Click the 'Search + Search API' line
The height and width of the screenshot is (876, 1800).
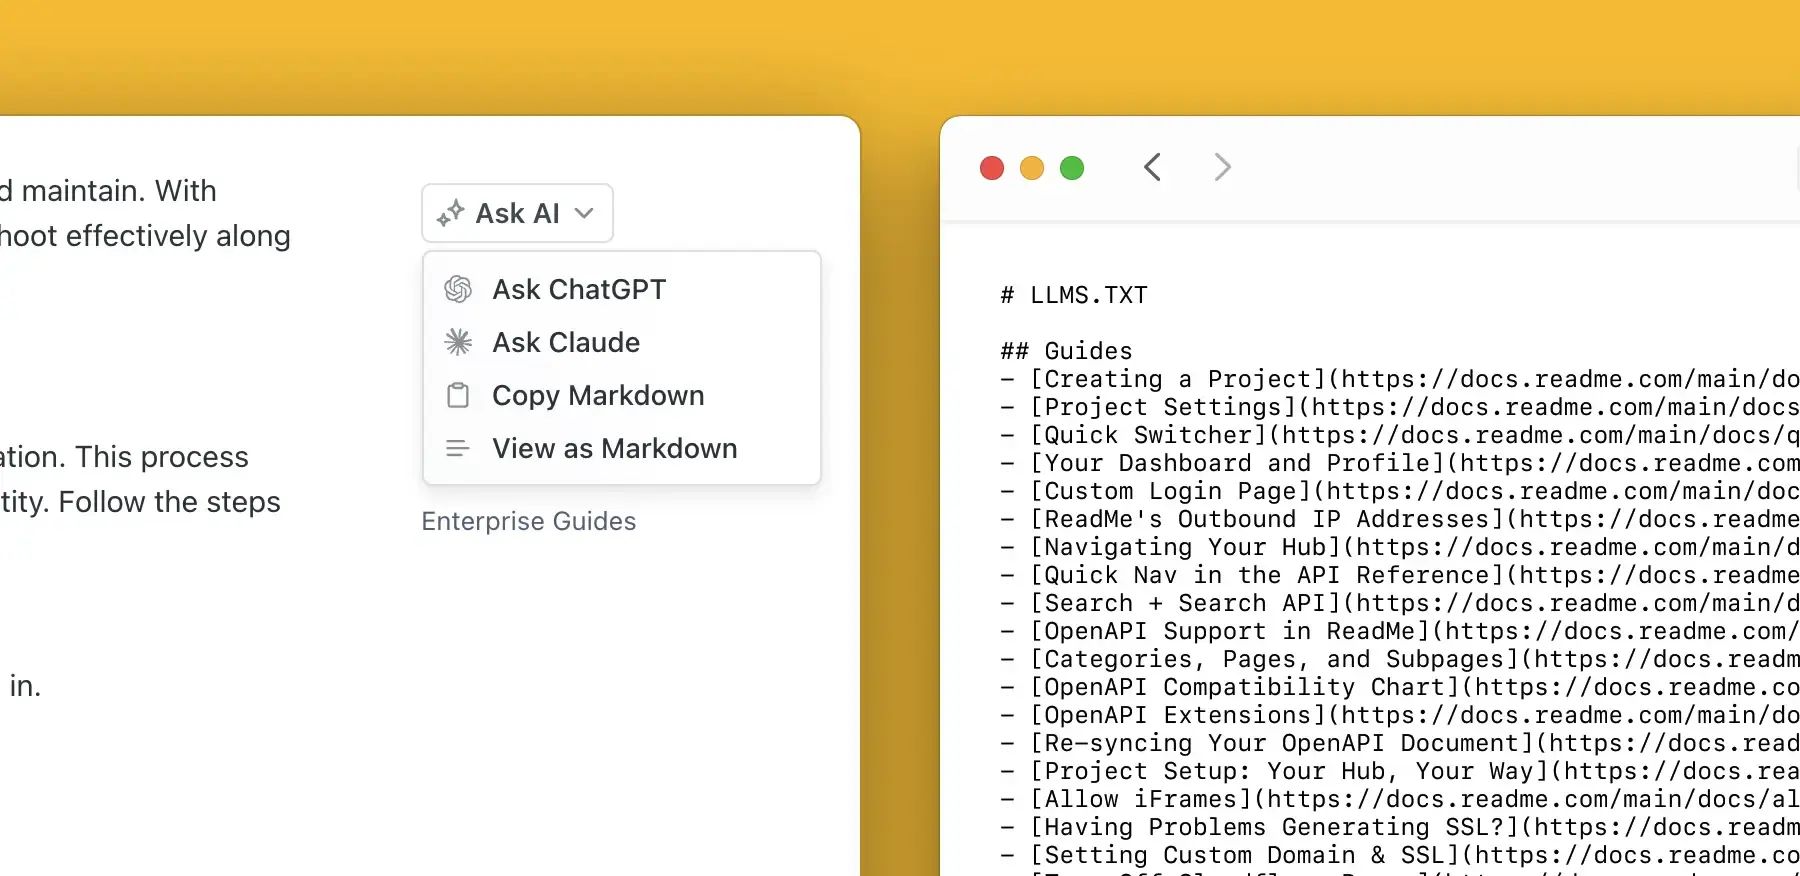pos(1400,603)
